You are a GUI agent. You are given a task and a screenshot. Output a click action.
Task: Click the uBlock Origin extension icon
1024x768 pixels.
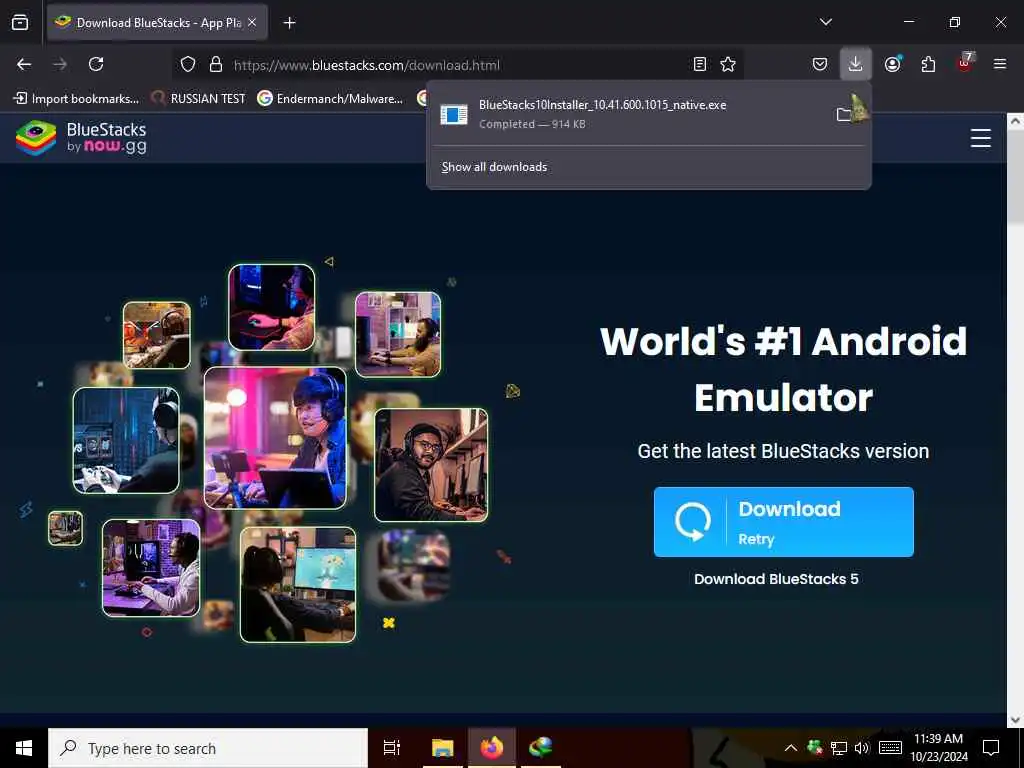965,63
